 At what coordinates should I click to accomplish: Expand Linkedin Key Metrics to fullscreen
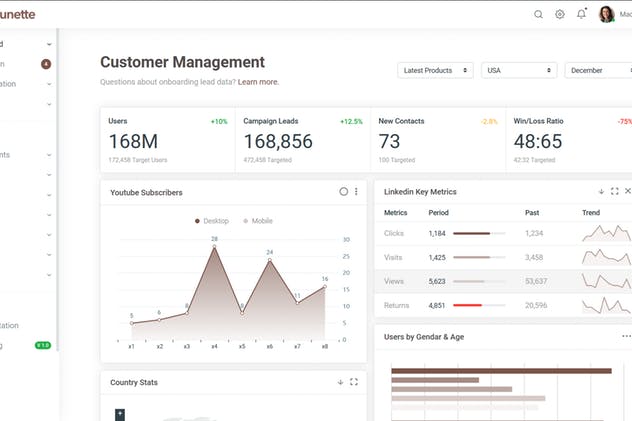(615, 191)
